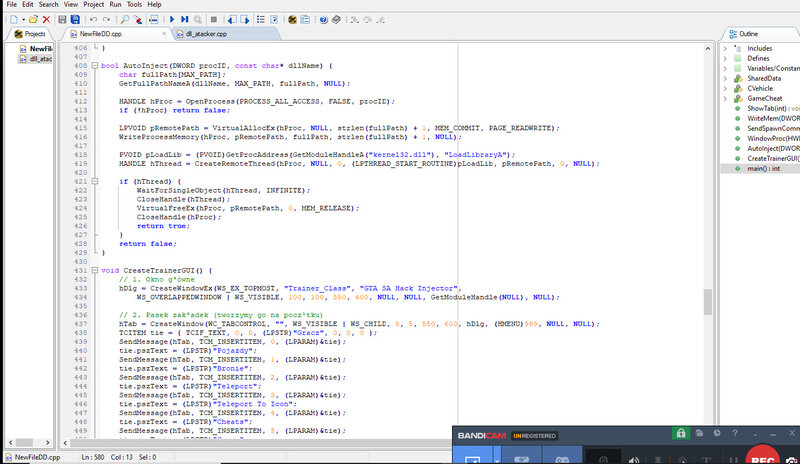
Task: Collapse the CreateTrainerGUI fold at line 431
Action: coord(95,271)
